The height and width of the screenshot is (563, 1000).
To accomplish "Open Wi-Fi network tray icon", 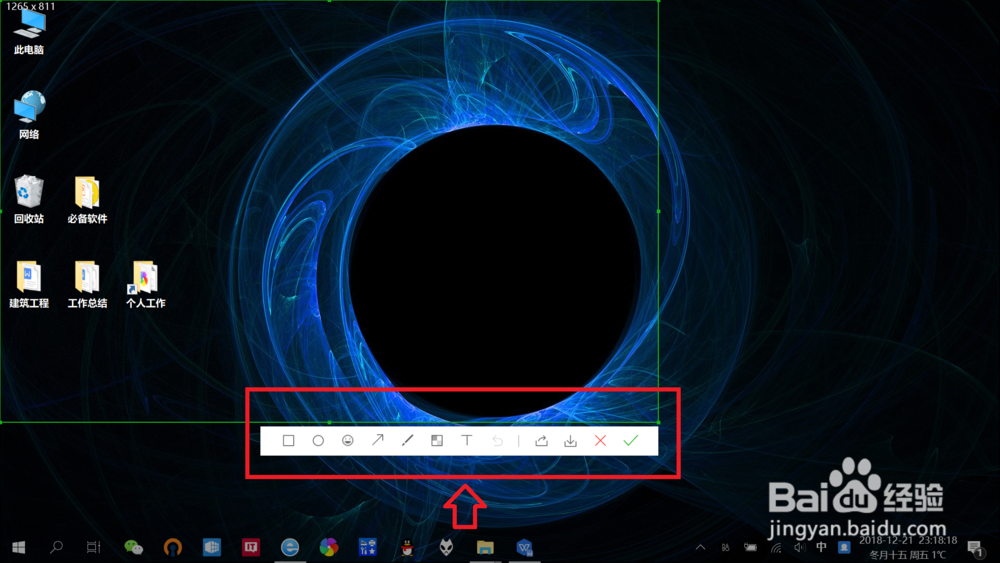I will click(x=776, y=547).
